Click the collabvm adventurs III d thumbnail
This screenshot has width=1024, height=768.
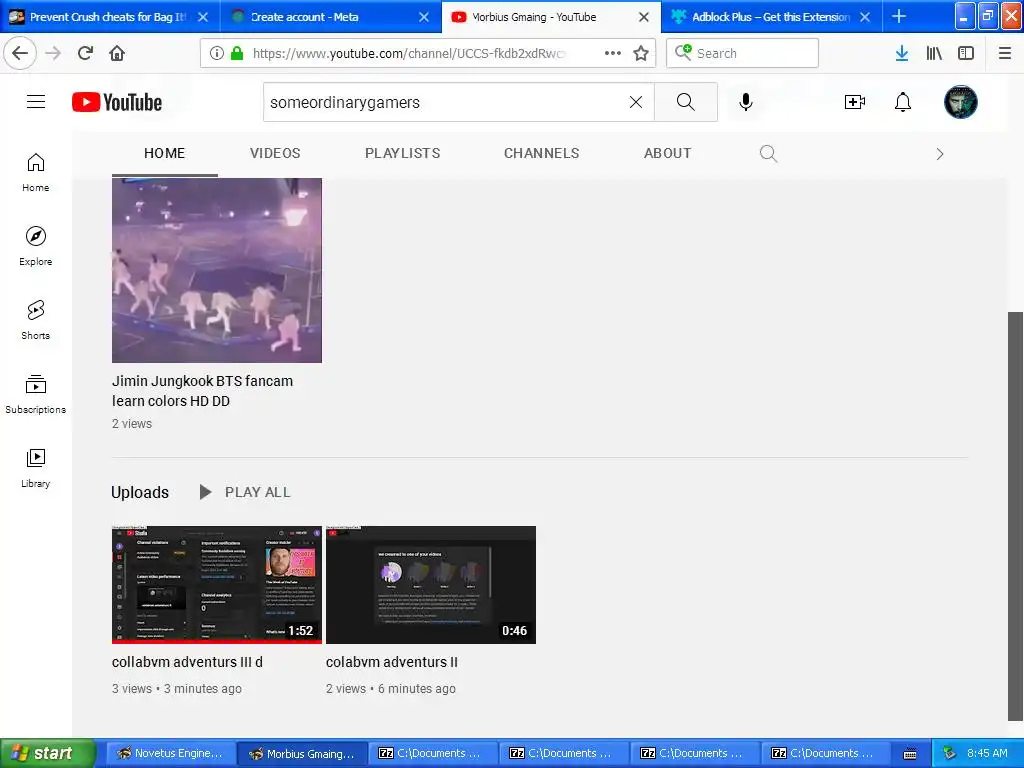217,584
